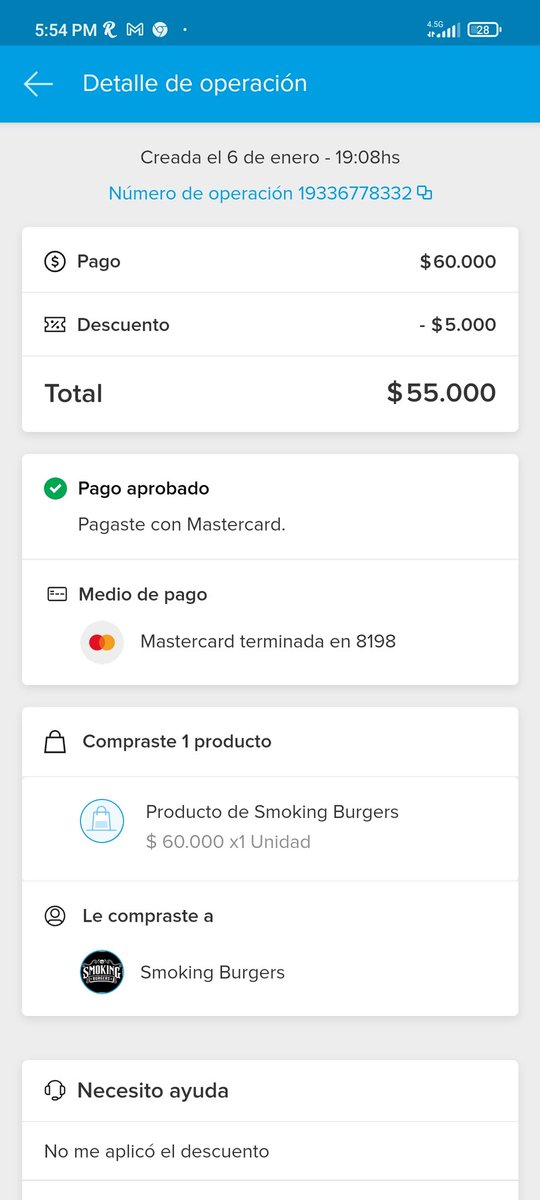Copy the operation number with the copy icon
The image size is (540, 1200).
pyautogui.click(x=425, y=194)
